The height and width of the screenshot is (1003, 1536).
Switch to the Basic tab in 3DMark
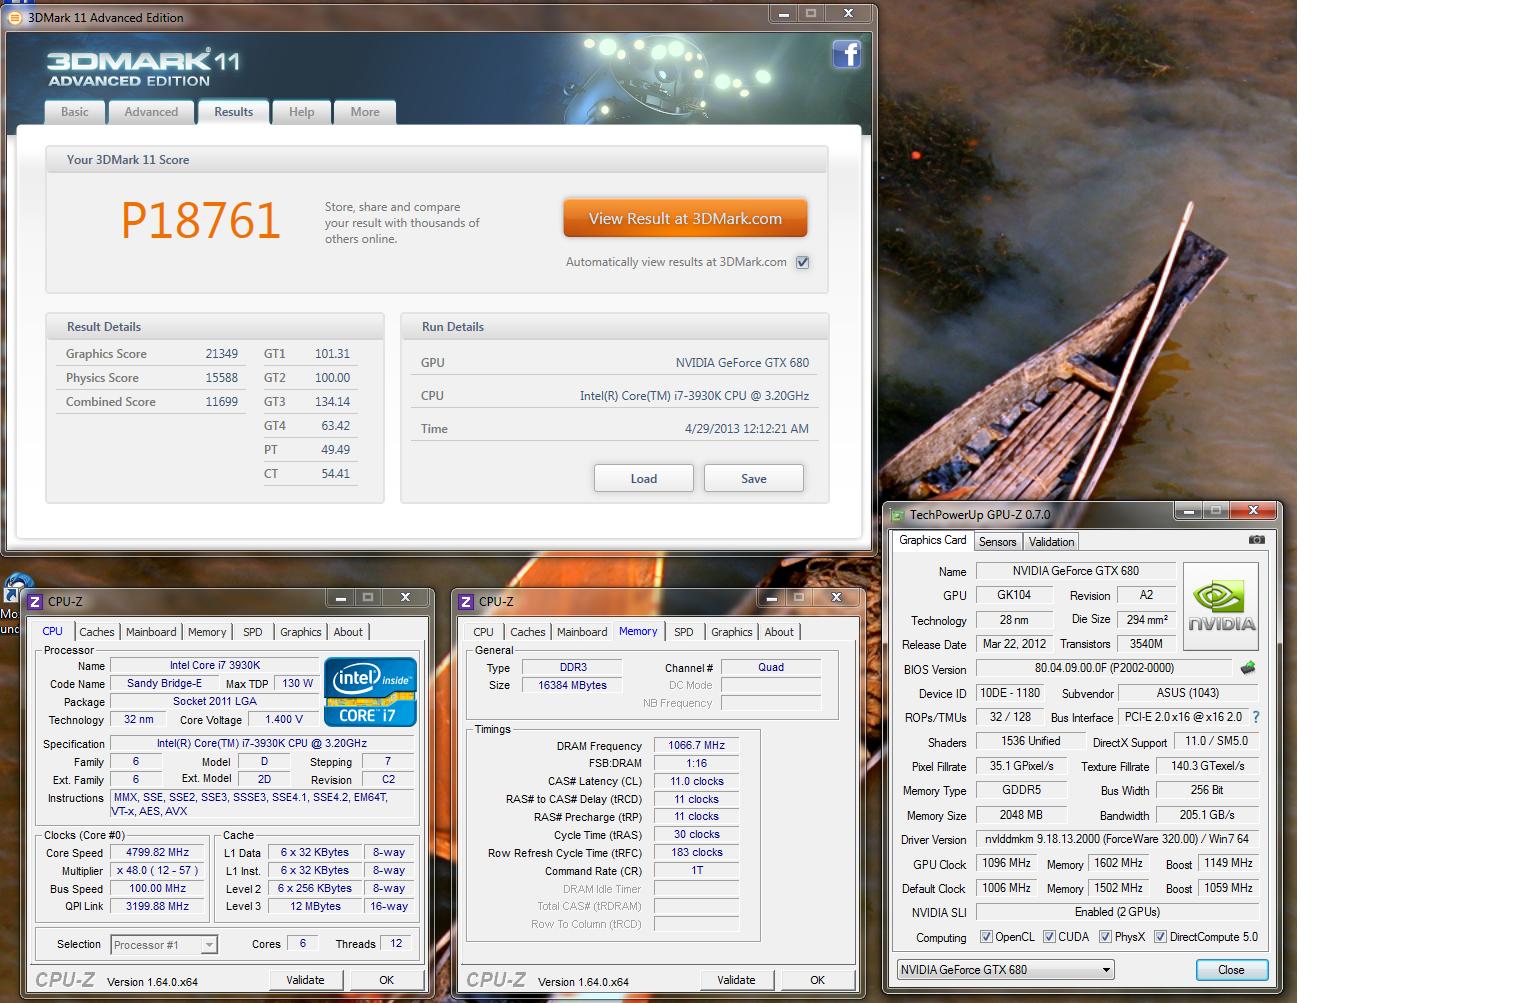pos(75,112)
